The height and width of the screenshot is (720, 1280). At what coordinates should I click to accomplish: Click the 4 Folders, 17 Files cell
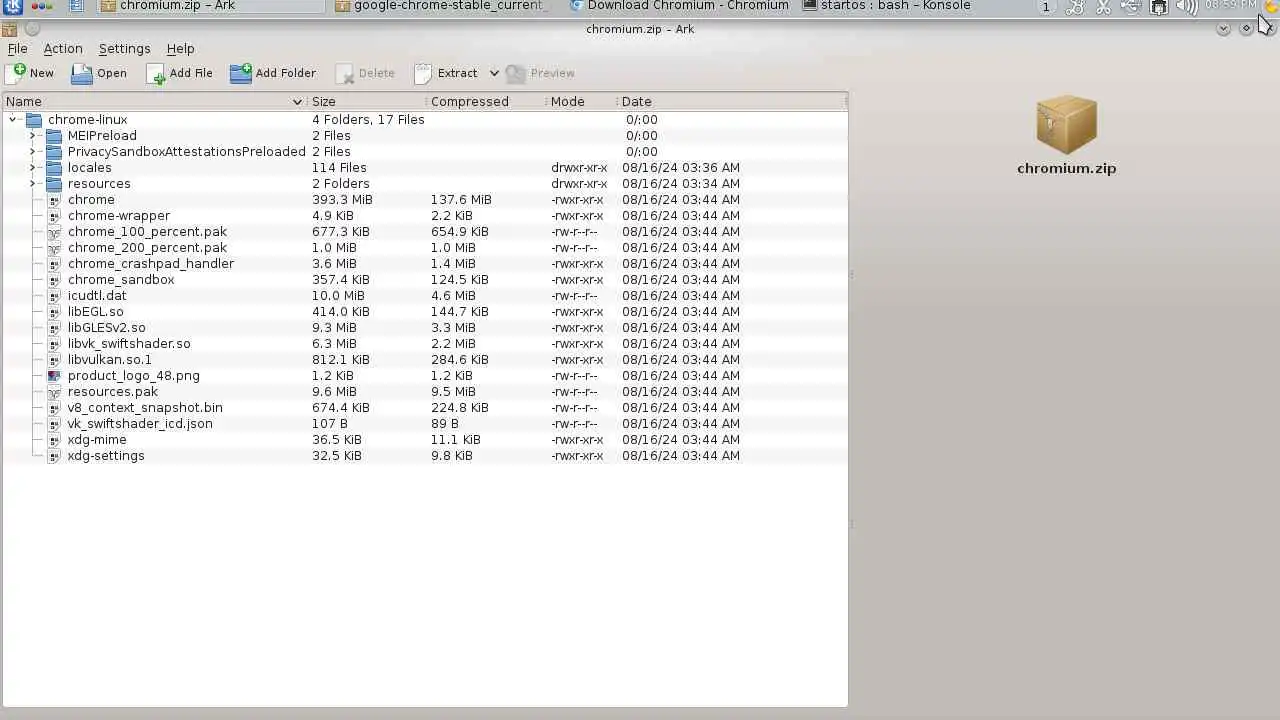(x=368, y=120)
